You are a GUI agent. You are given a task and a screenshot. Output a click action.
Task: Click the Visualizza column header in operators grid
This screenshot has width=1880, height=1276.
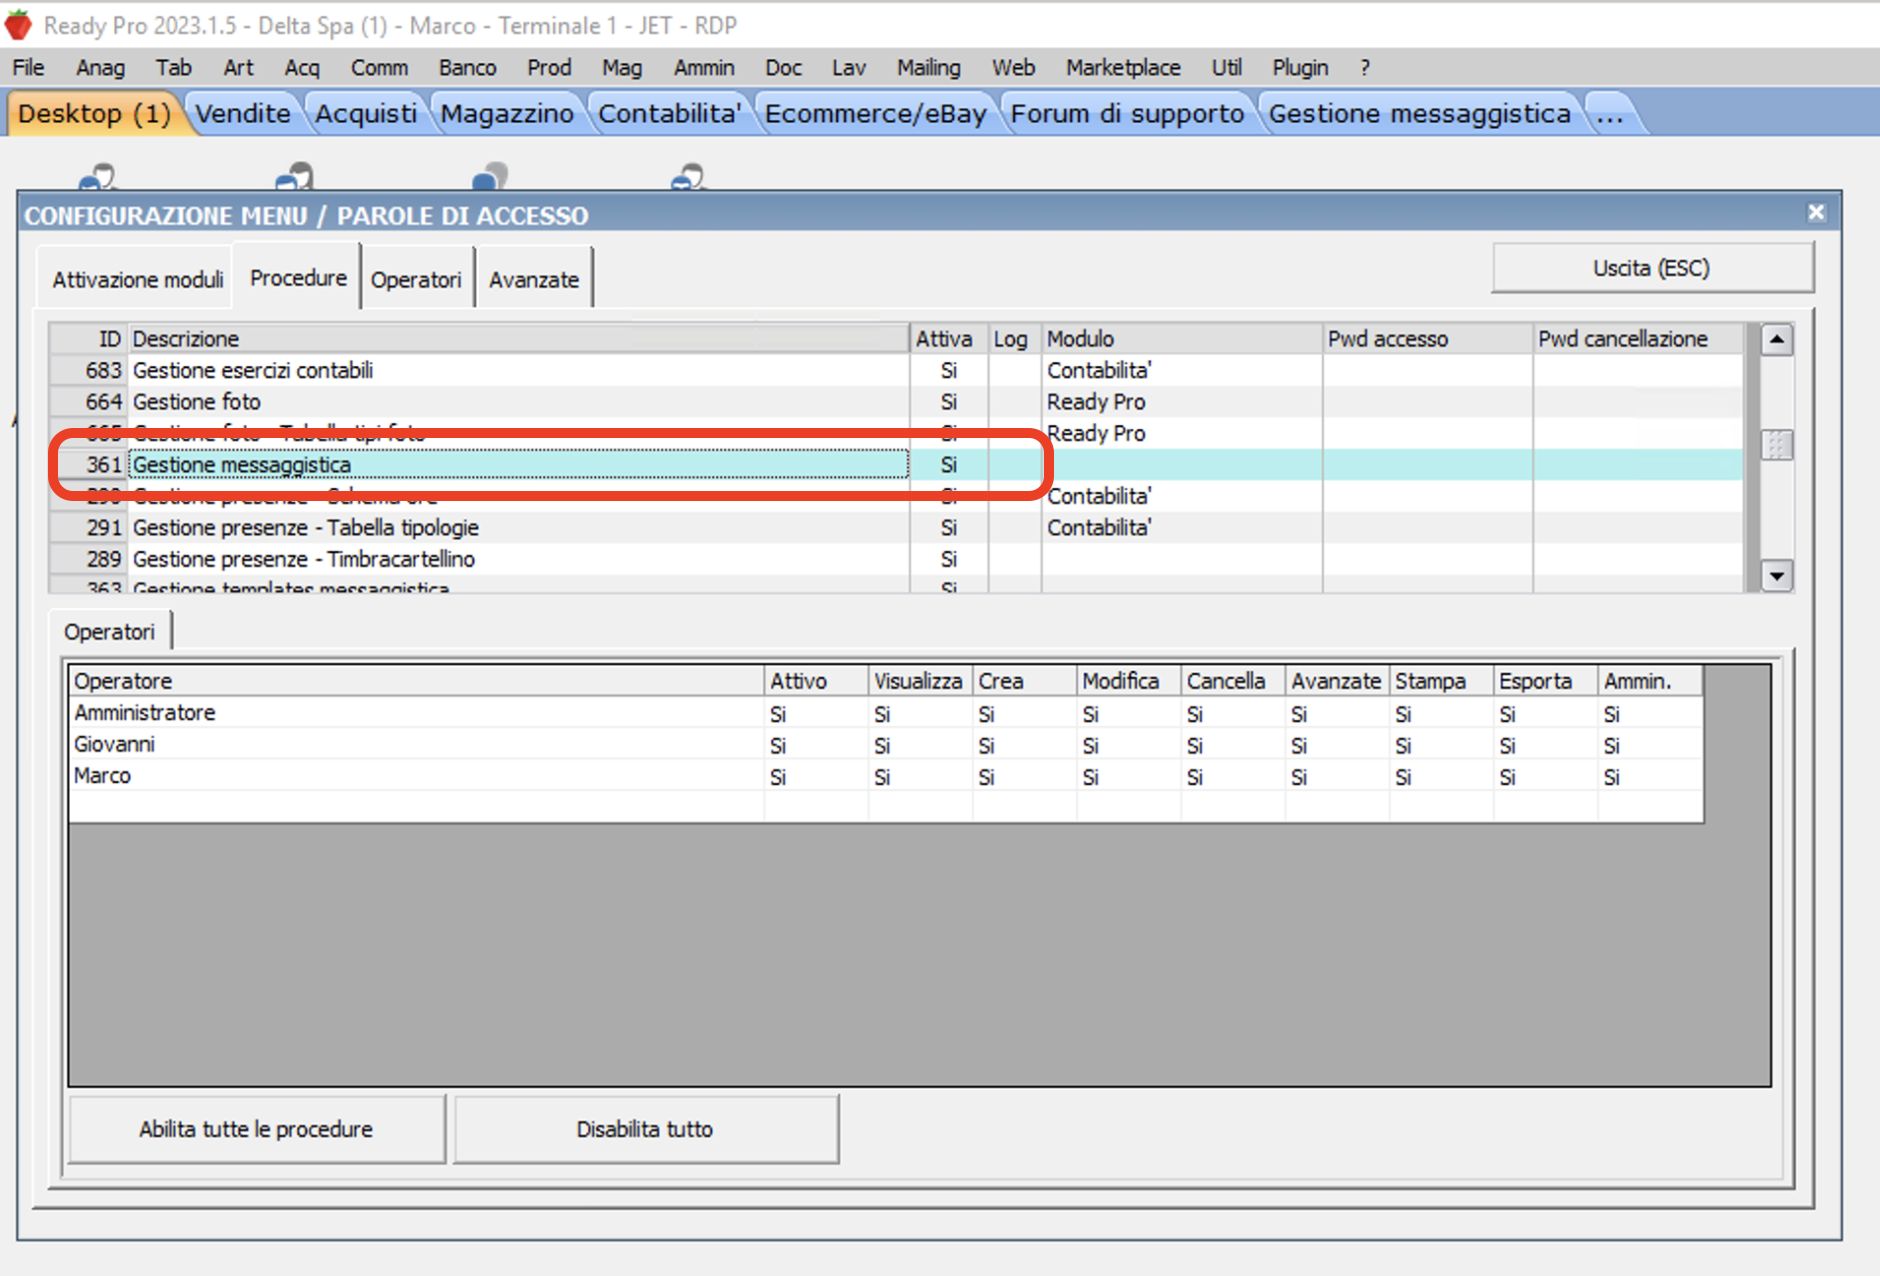(918, 681)
